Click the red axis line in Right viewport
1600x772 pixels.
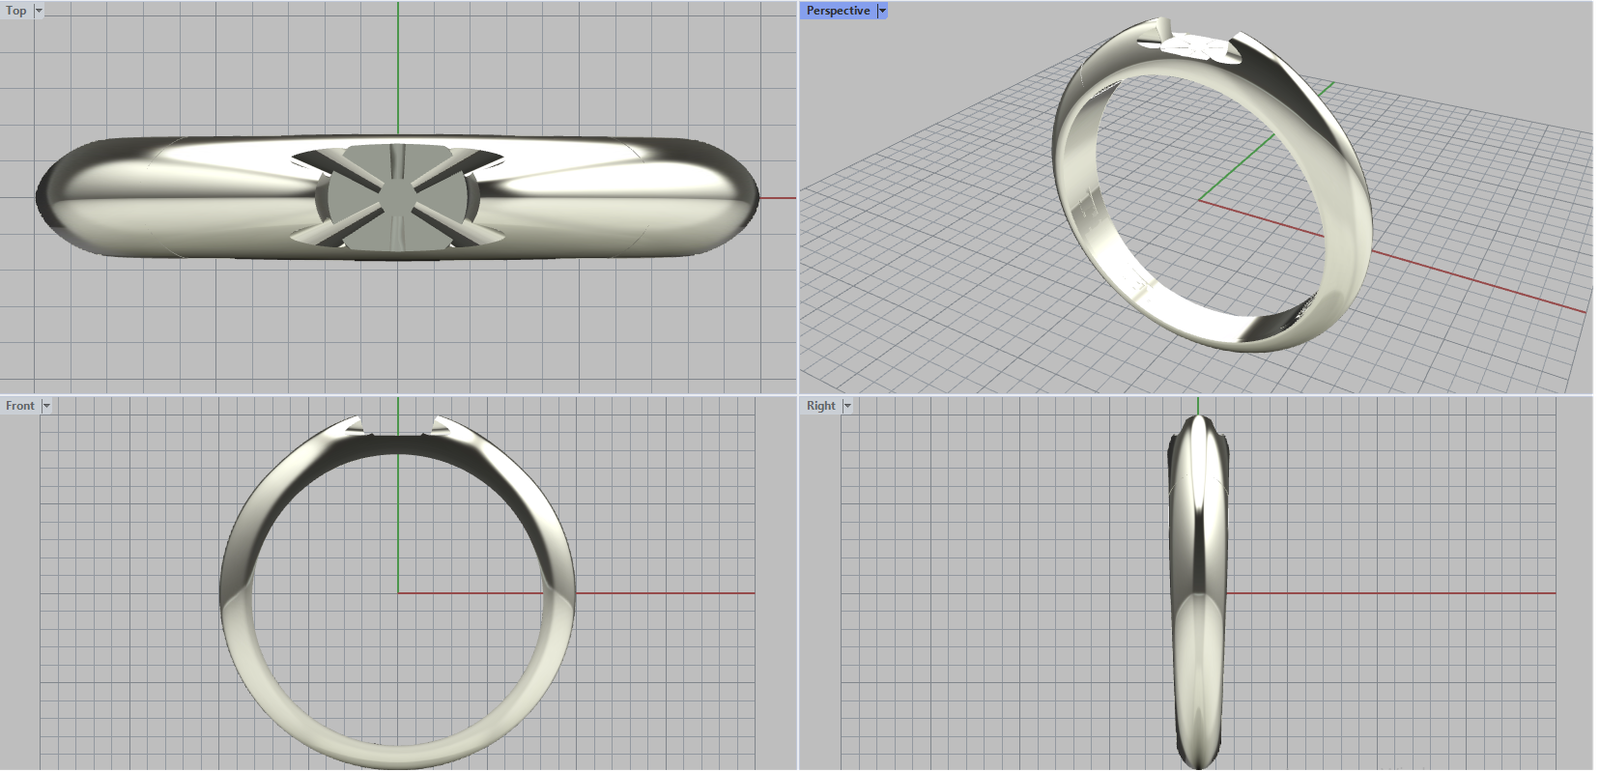(1400, 593)
